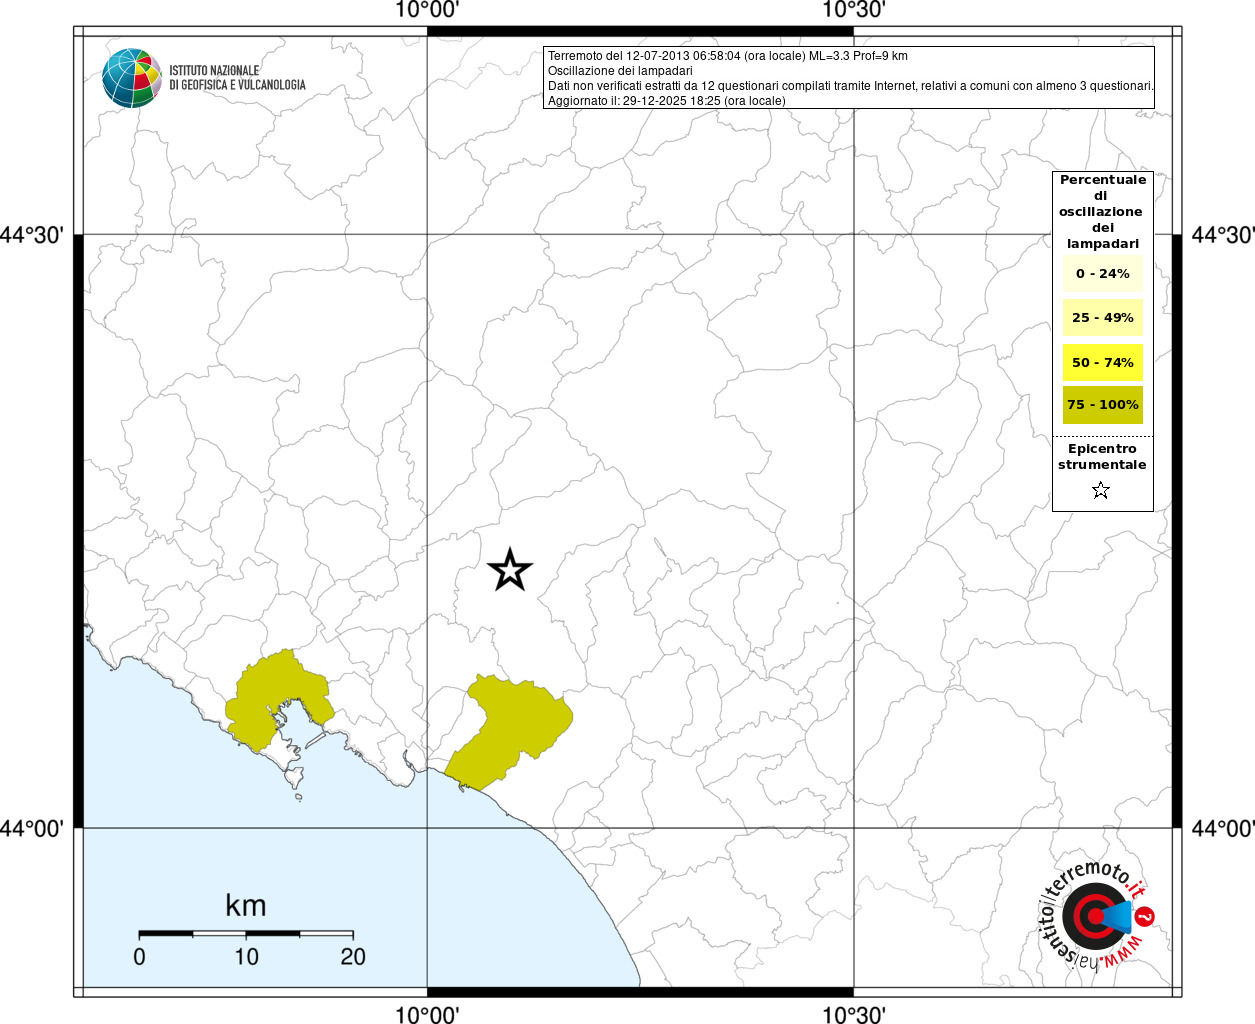Image resolution: width=1255 pixels, height=1024 pixels.
Task: Click the top 10°30' longitude label
Action: click(x=854, y=10)
